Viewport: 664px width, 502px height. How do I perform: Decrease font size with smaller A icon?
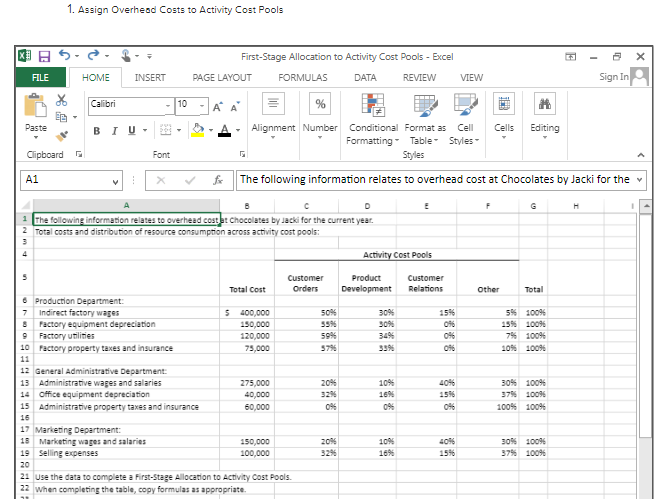pyautogui.click(x=235, y=107)
